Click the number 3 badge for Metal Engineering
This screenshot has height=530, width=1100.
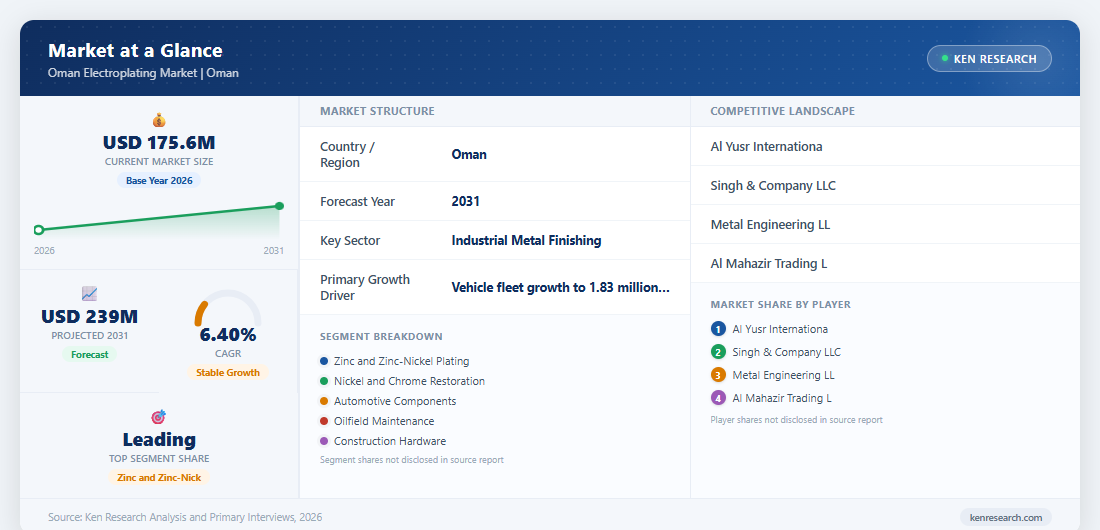(718, 375)
